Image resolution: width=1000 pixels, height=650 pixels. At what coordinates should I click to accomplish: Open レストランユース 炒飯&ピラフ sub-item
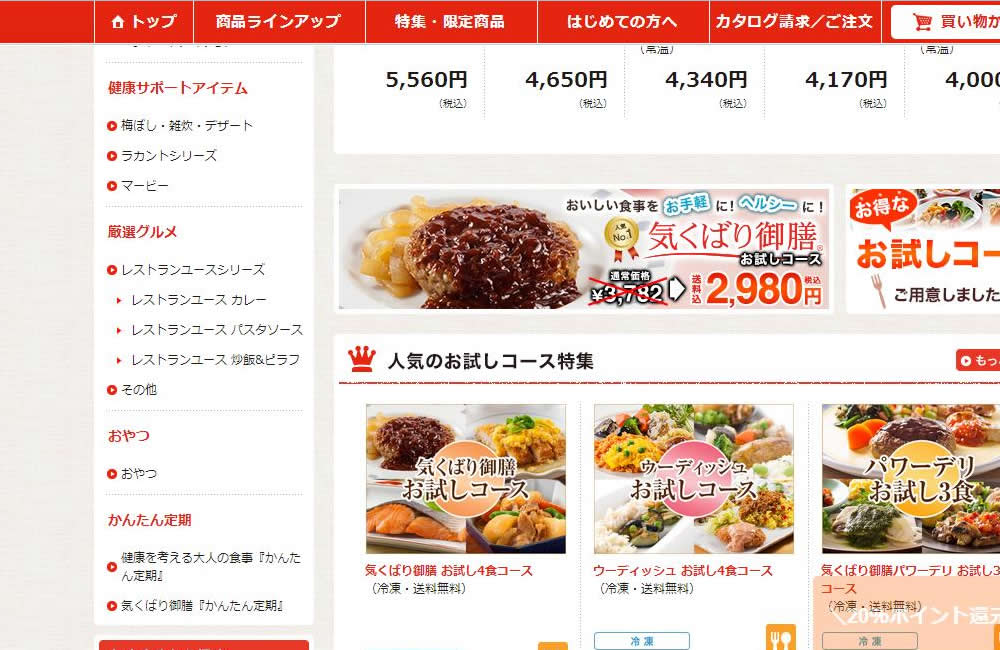[215, 360]
